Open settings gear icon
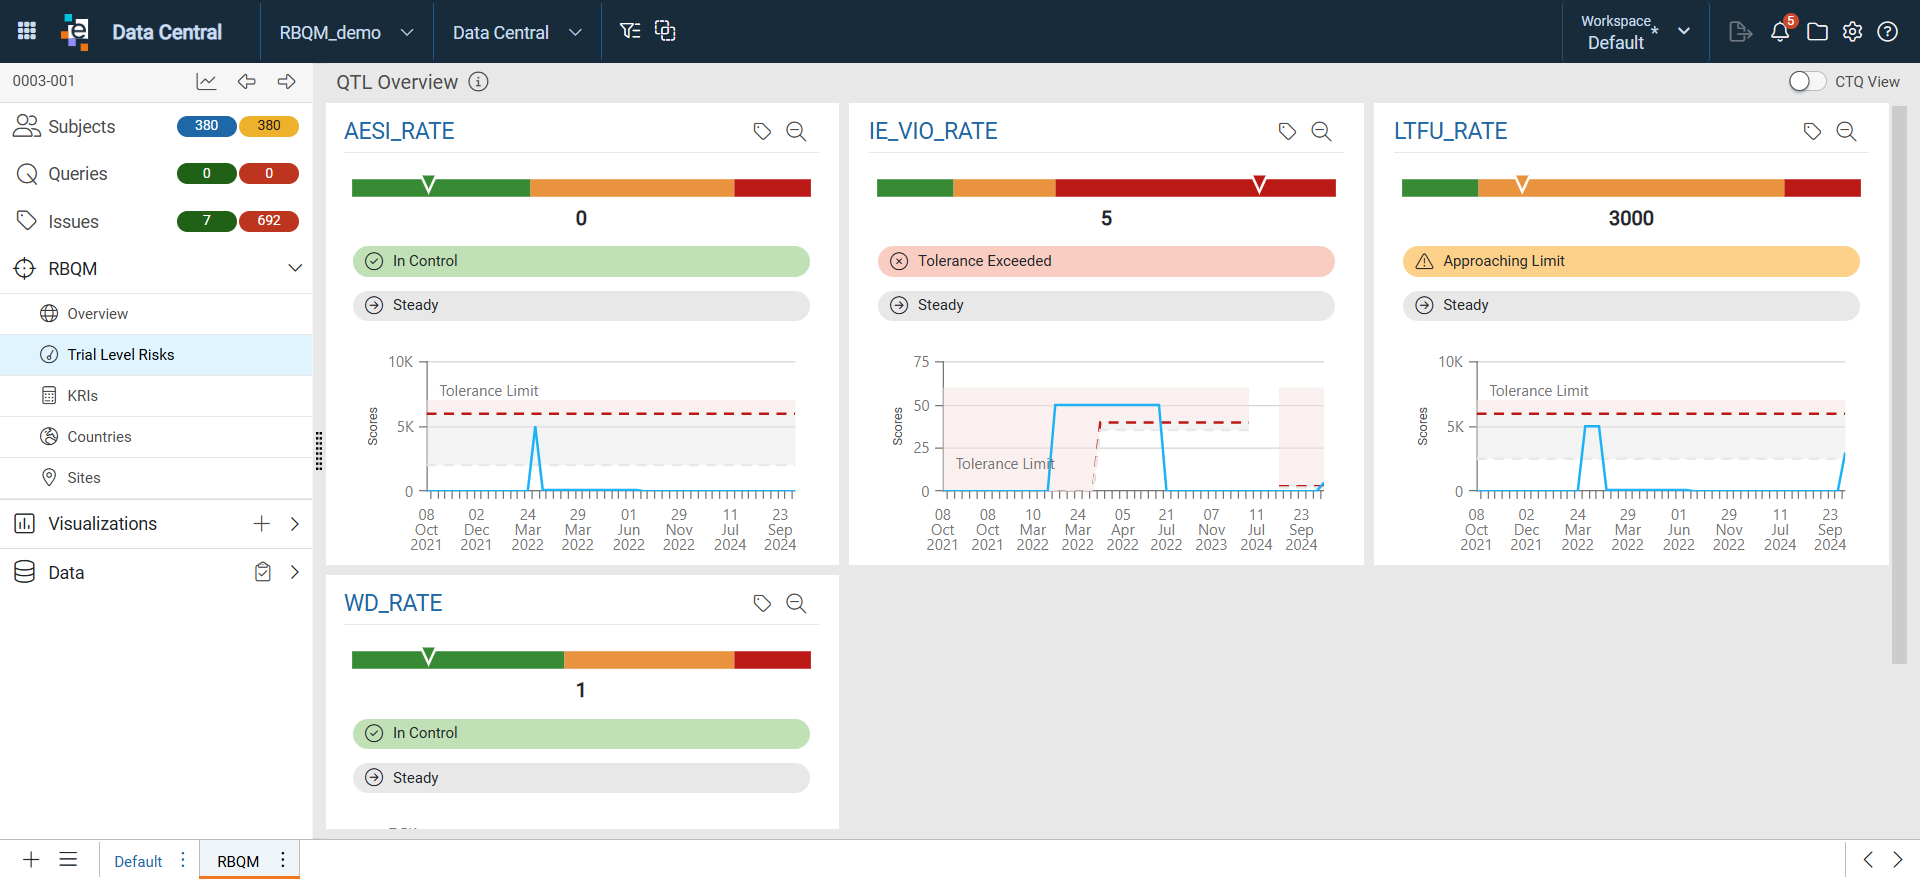Image resolution: width=1920 pixels, height=879 pixels. tap(1853, 32)
